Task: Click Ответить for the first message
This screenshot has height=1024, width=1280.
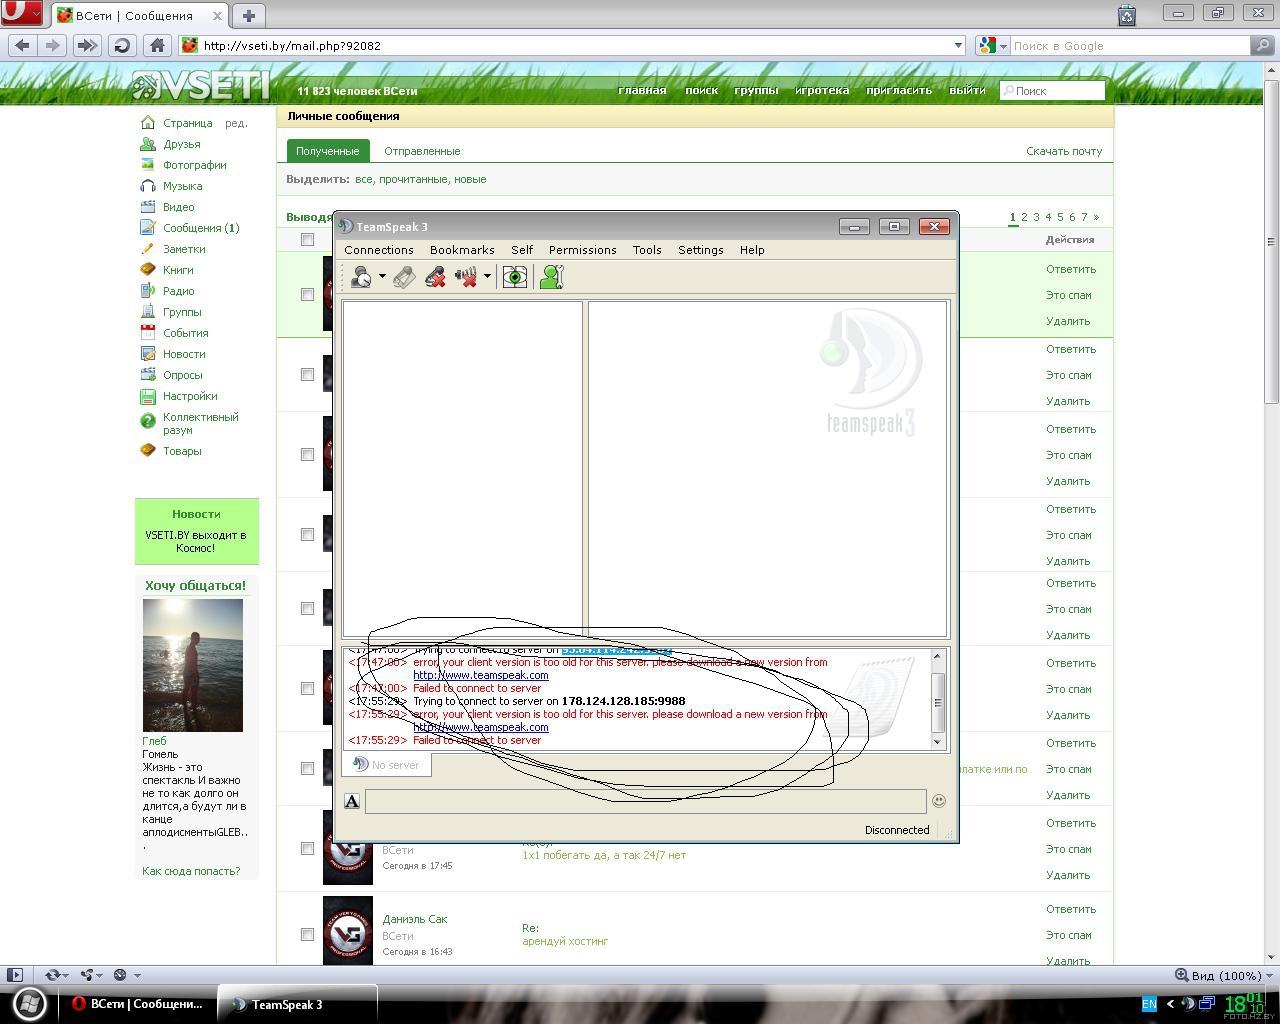Action: tap(1071, 269)
